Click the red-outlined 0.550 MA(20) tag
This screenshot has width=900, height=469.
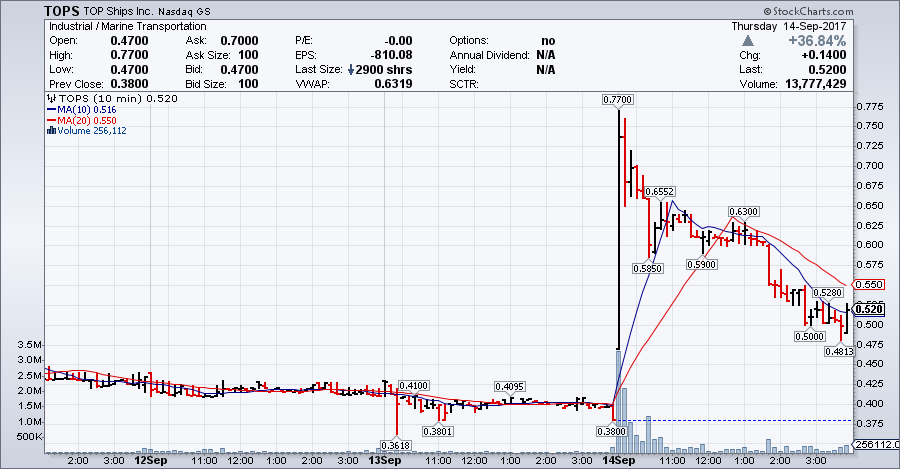click(867, 284)
